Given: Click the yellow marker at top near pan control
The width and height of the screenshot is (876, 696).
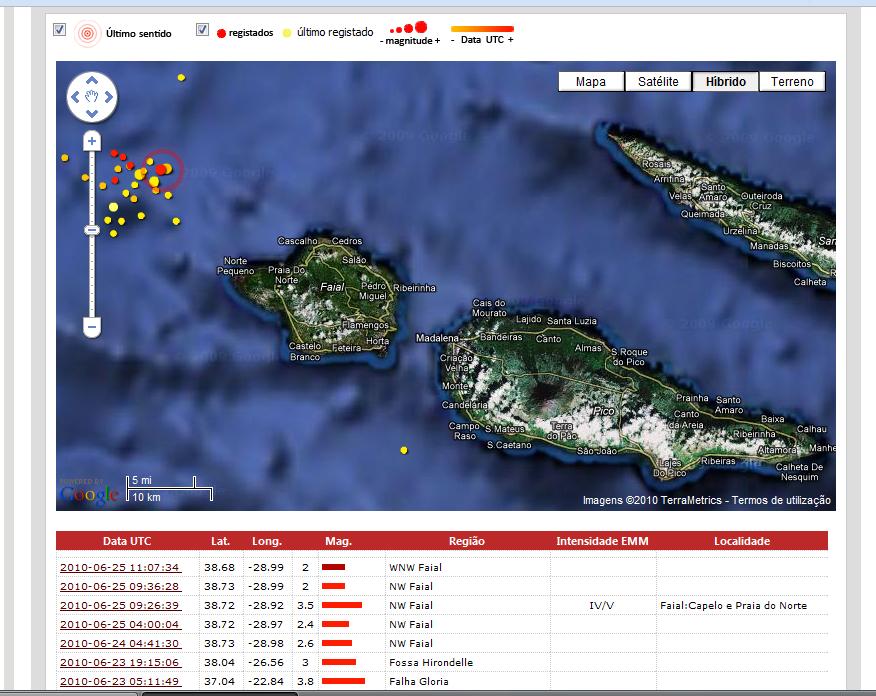Looking at the screenshot, I should pos(181,78).
